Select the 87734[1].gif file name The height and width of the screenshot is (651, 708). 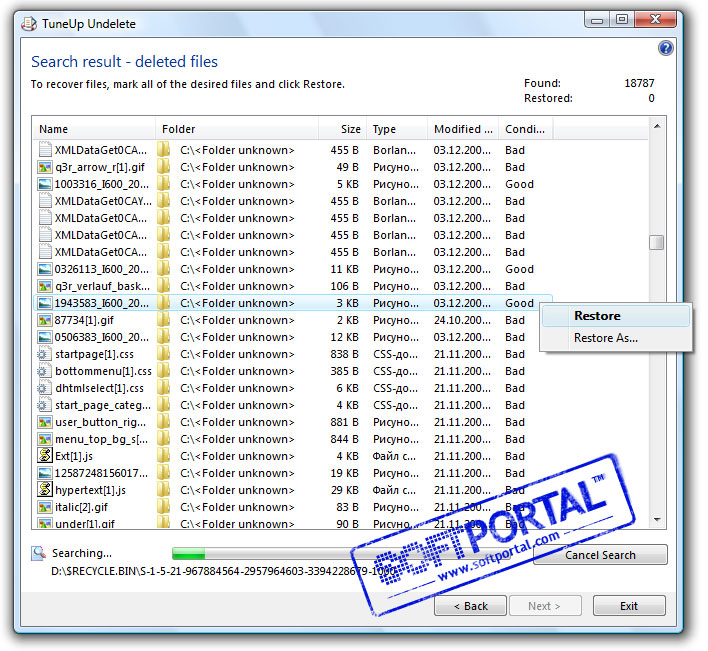[x=84, y=321]
